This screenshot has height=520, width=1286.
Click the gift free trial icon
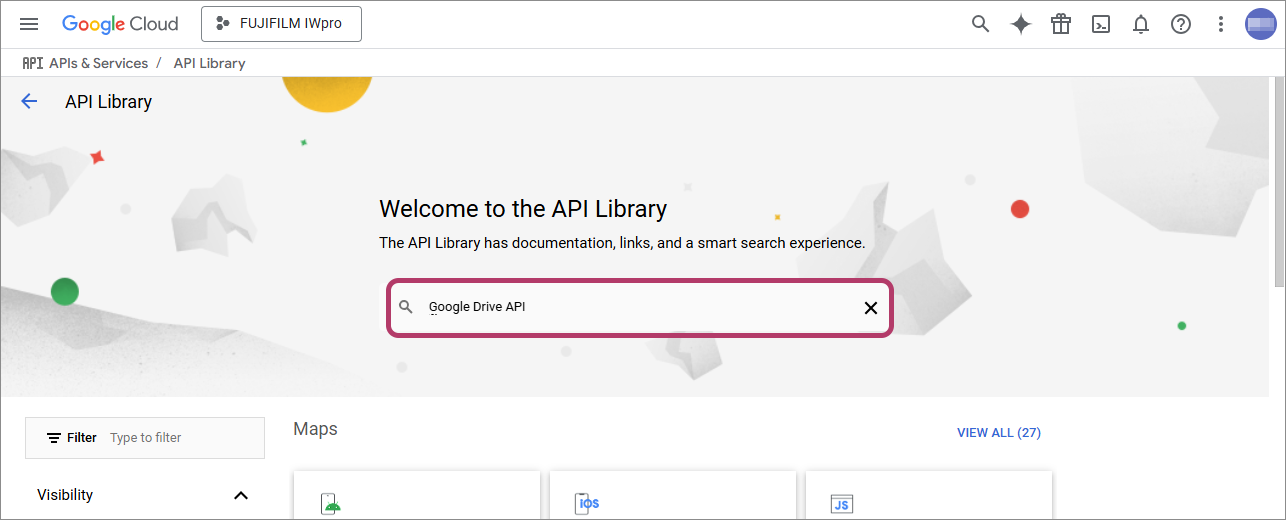1060,24
